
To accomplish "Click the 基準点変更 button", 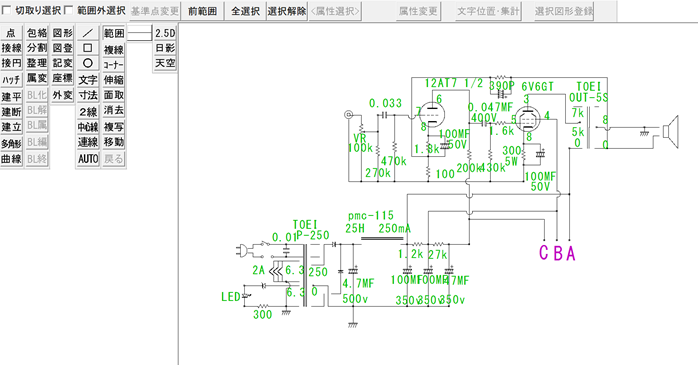I will pos(155,11).
